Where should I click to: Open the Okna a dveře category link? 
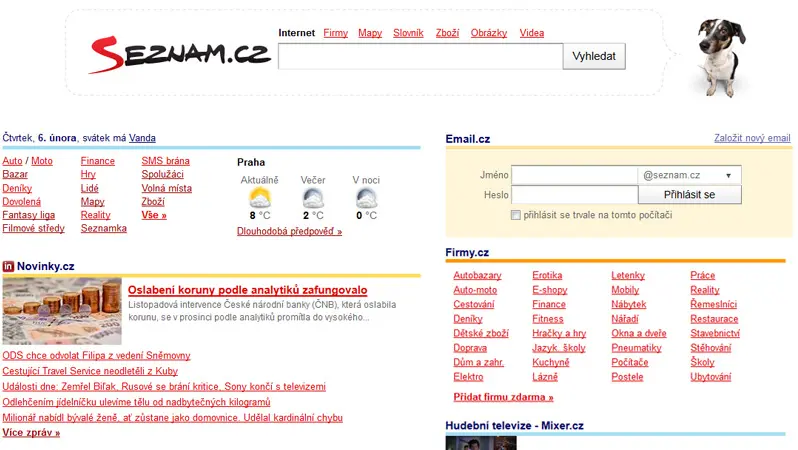click(639, 333)
